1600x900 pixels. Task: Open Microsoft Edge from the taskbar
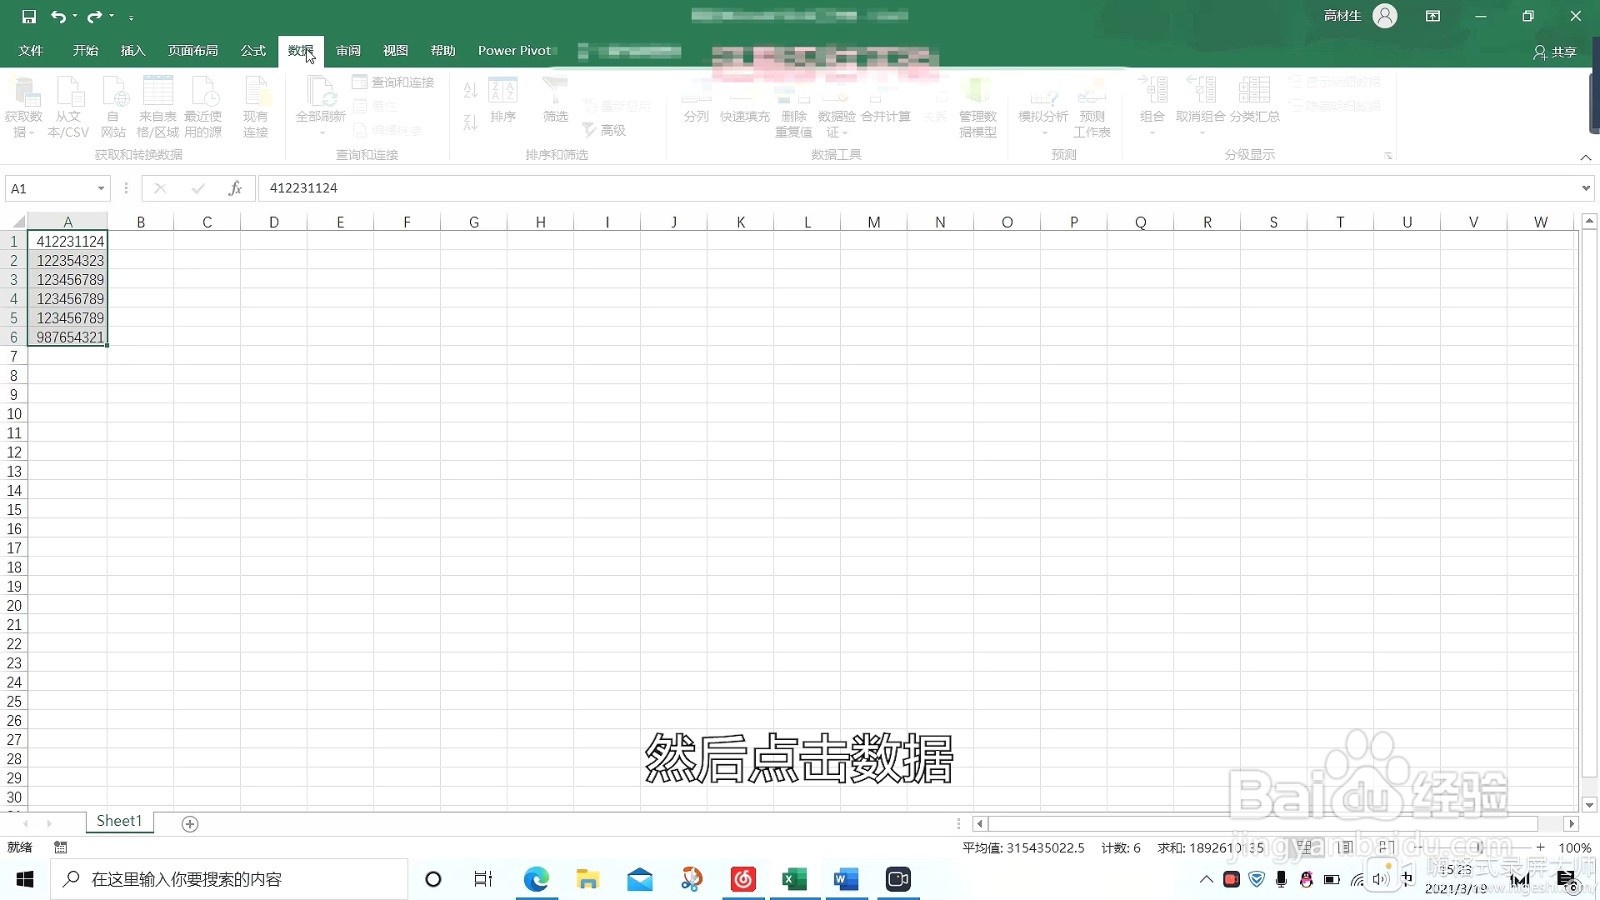[x=536, y=879]
